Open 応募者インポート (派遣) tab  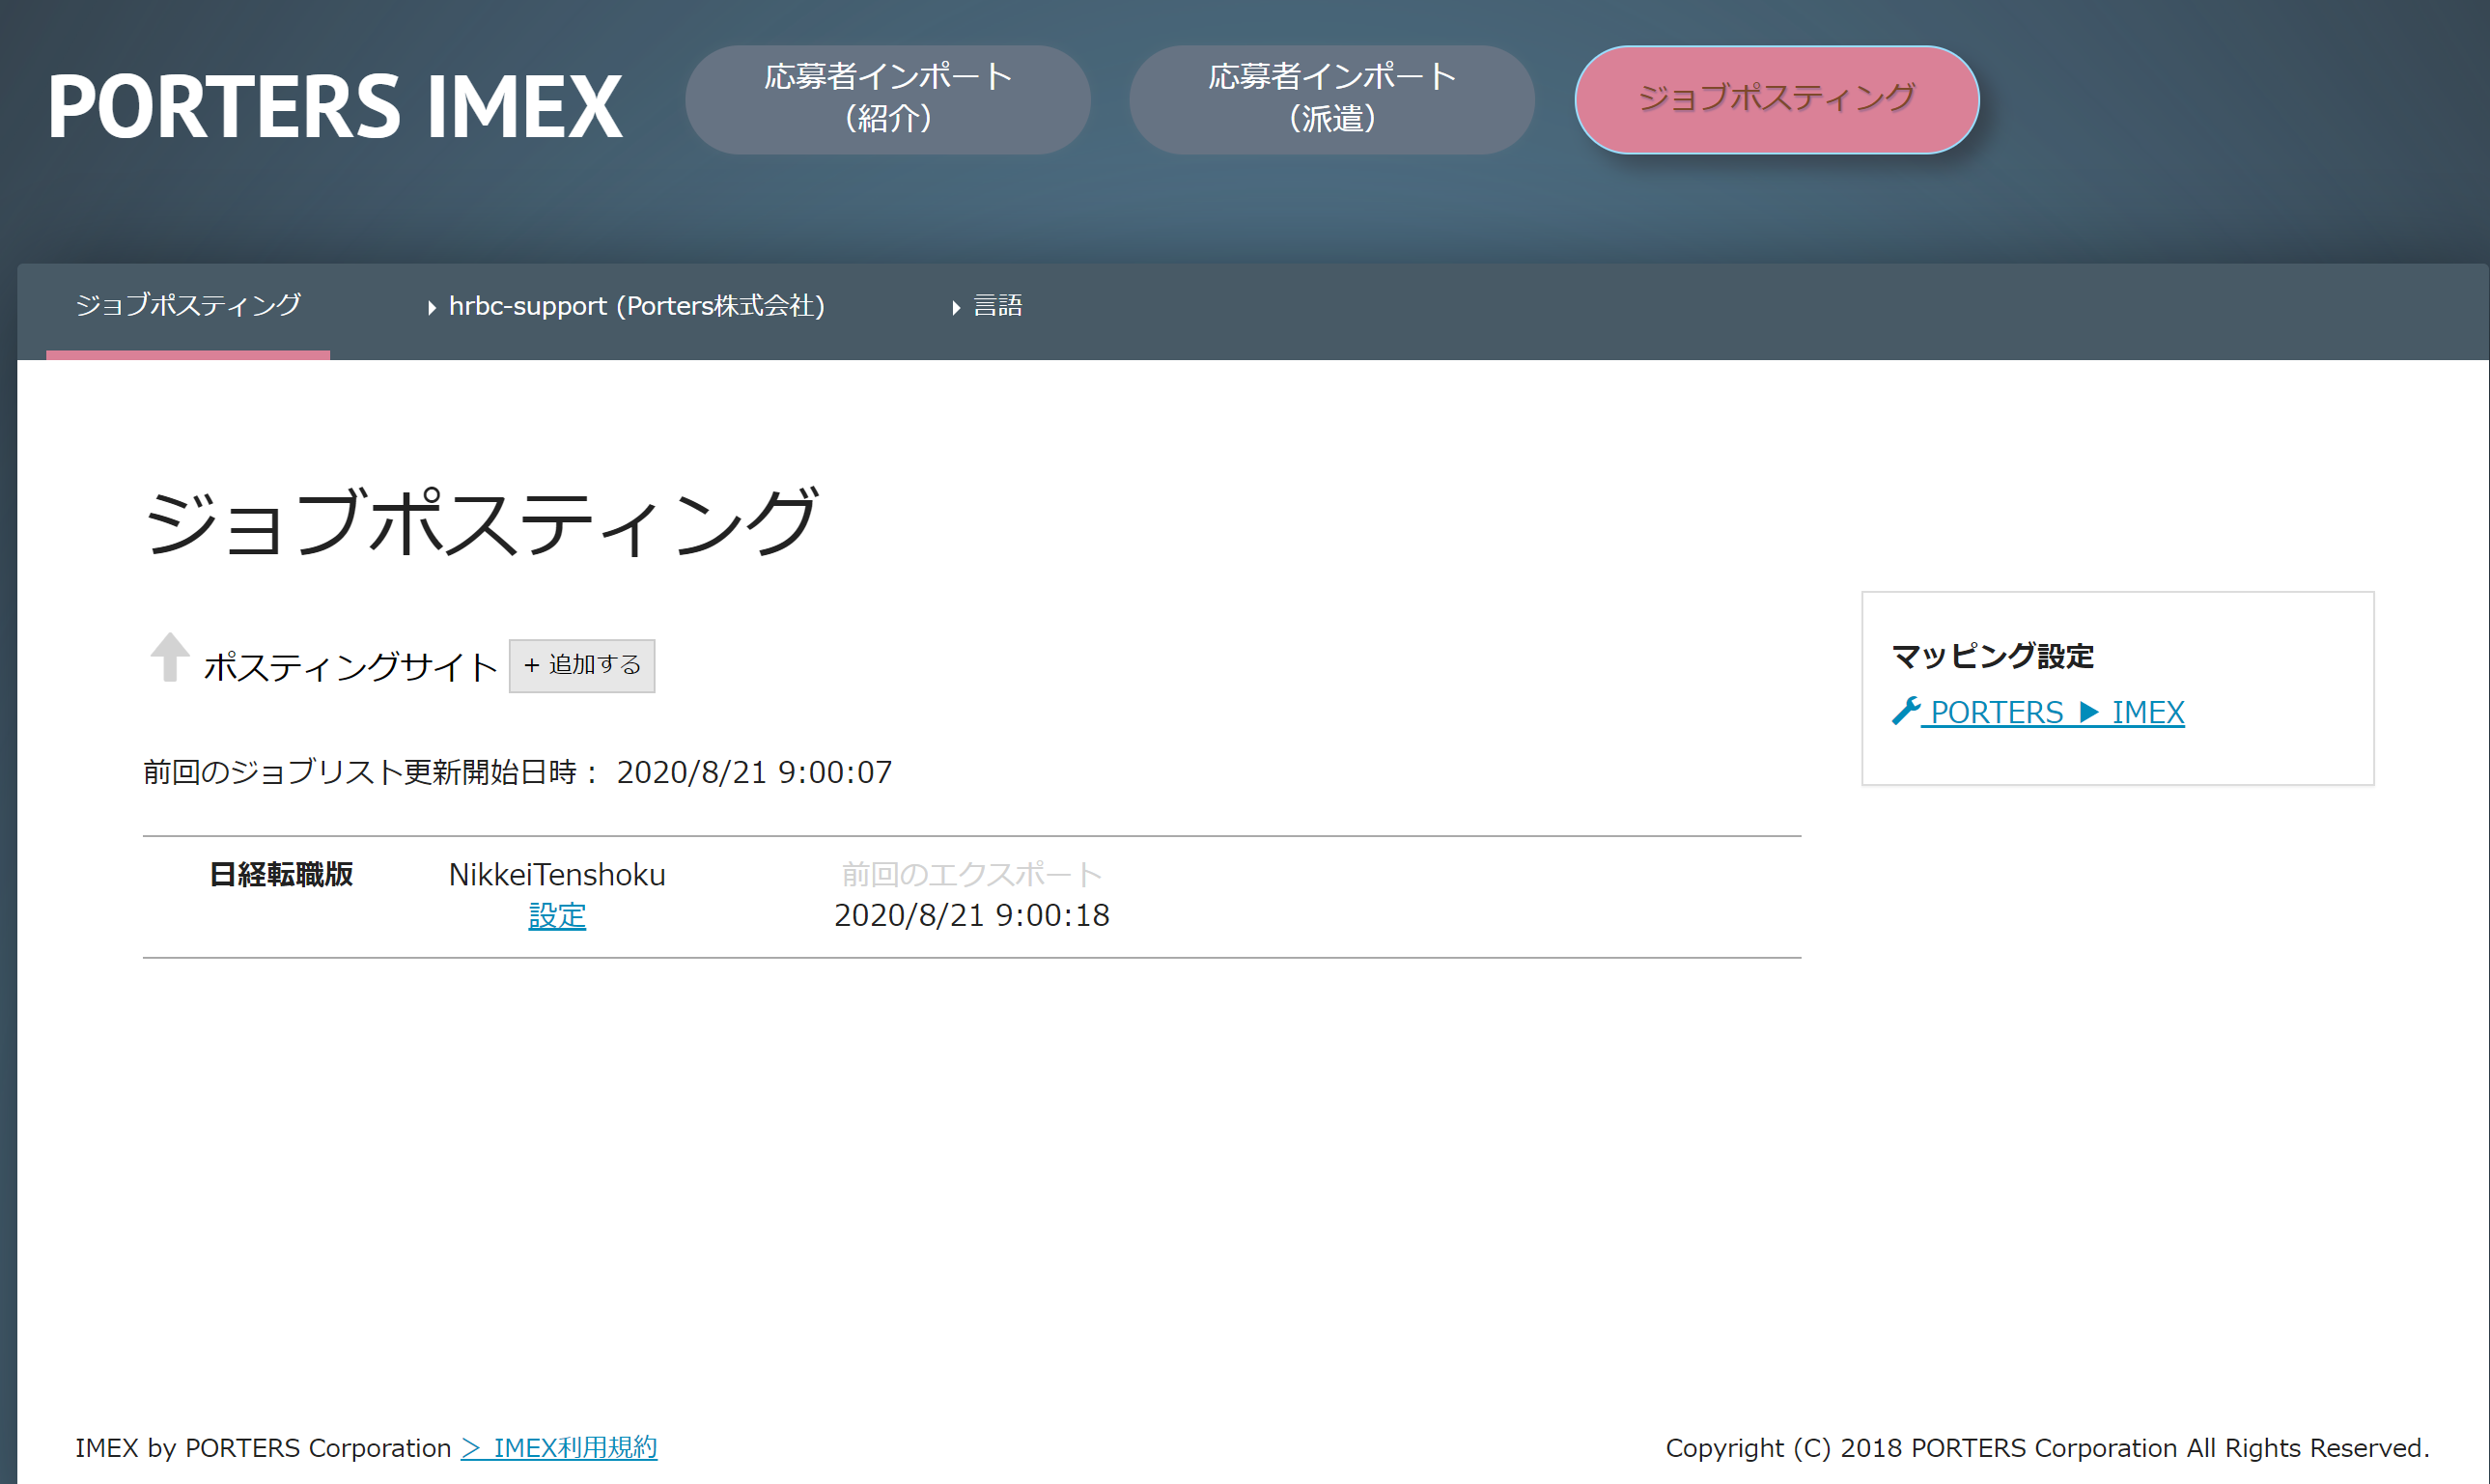1332,99
